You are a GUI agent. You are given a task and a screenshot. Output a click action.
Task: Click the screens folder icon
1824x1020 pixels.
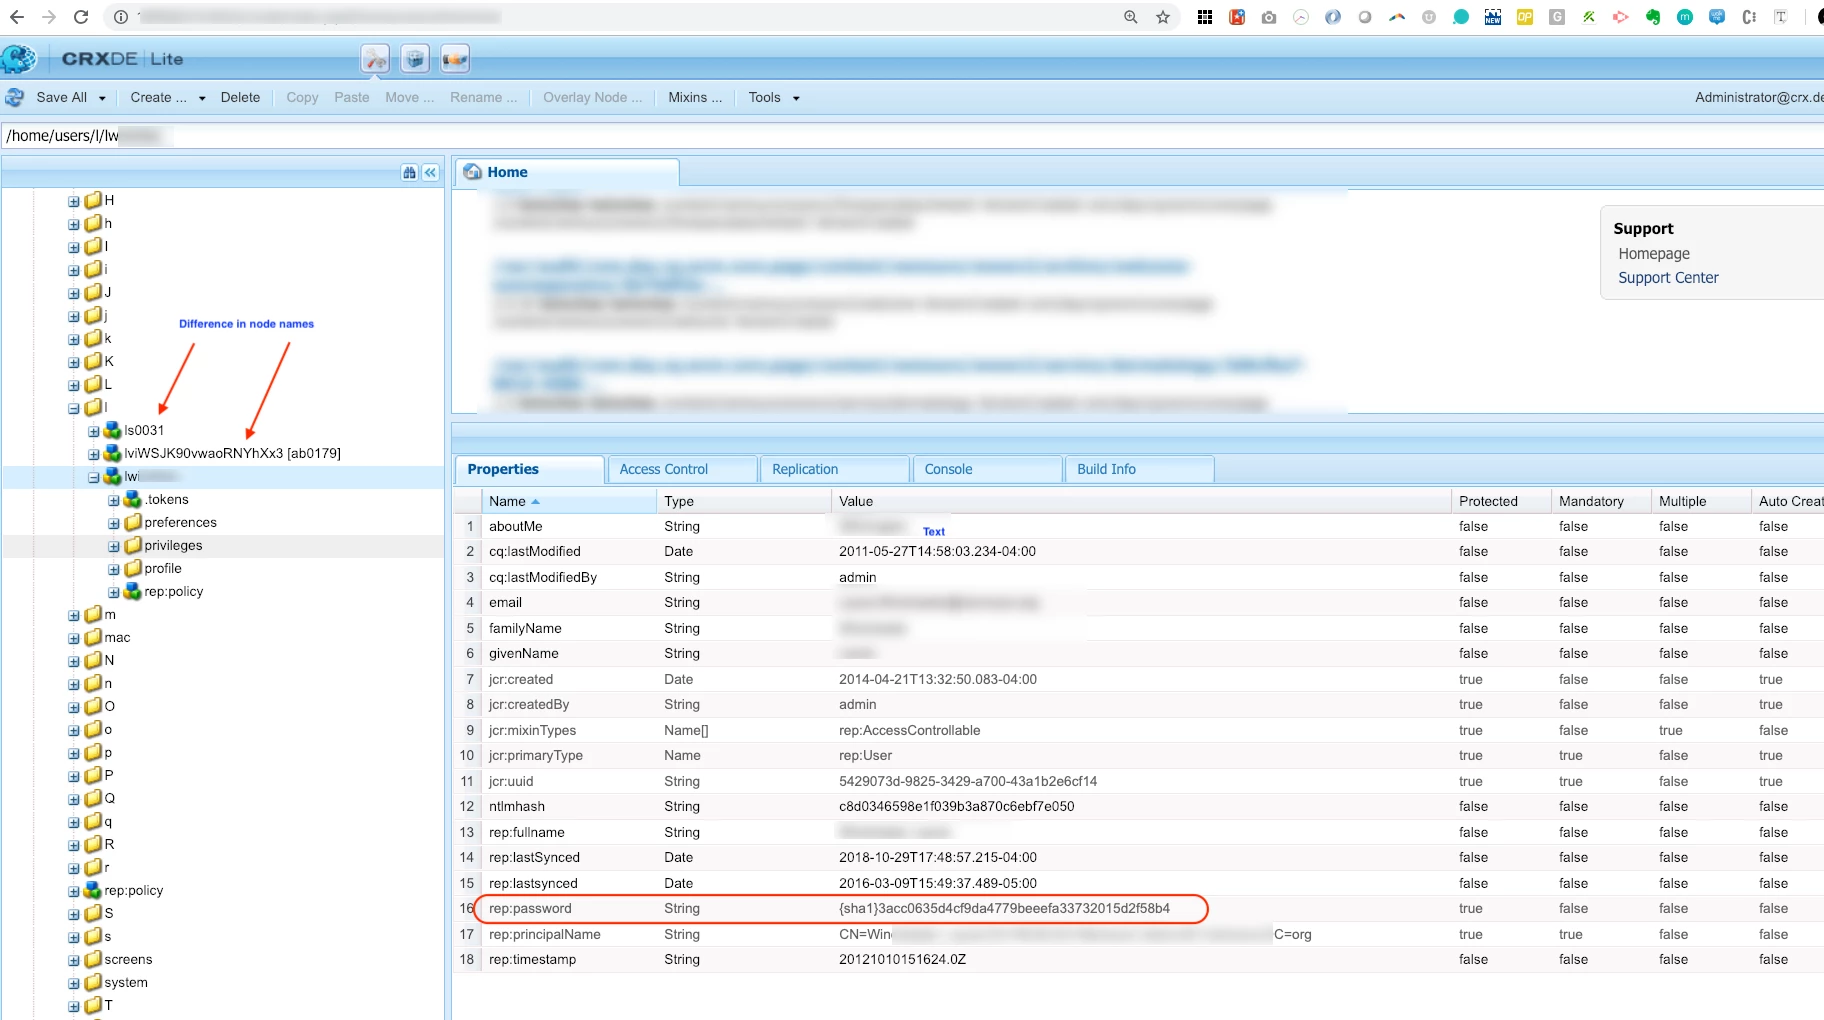pyautogui.click(x=93, y=959)
